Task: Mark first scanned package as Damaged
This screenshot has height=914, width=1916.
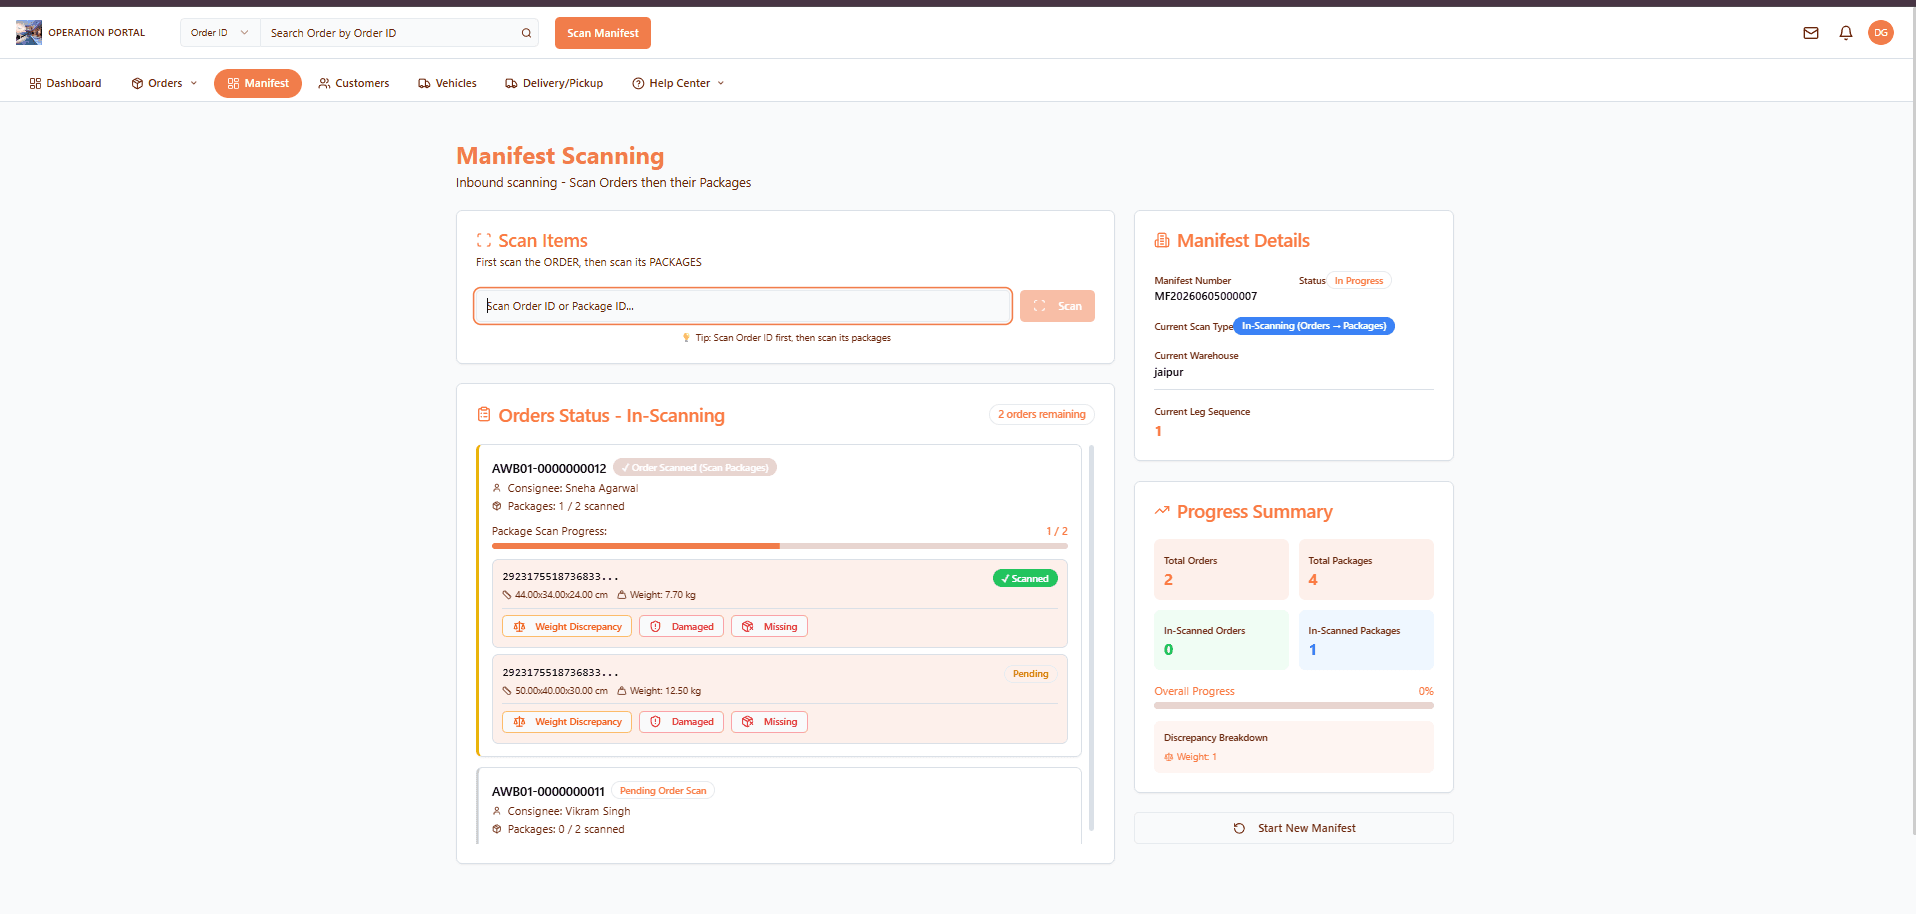Action: (681, 627)
